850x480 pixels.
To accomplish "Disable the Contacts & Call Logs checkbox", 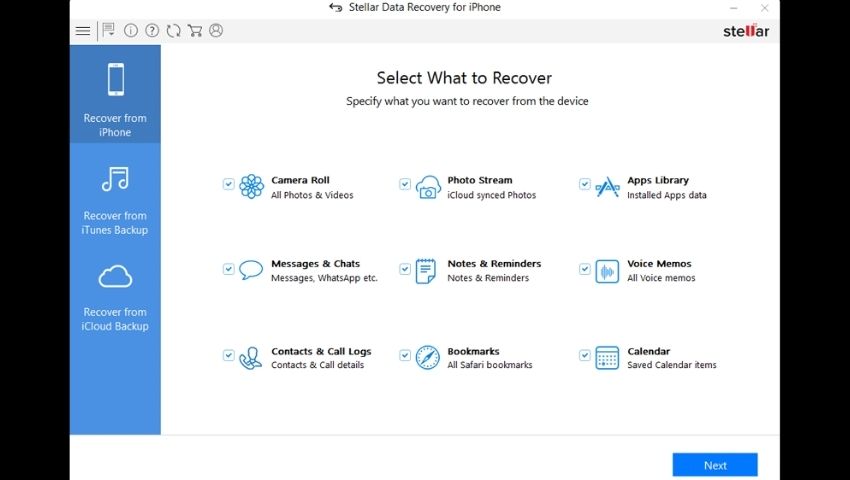I will 229,355.
